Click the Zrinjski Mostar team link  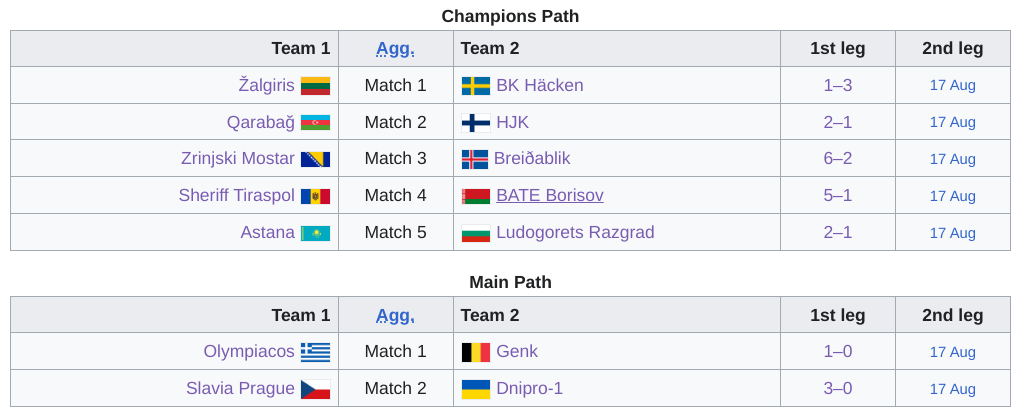click(238, 159)
